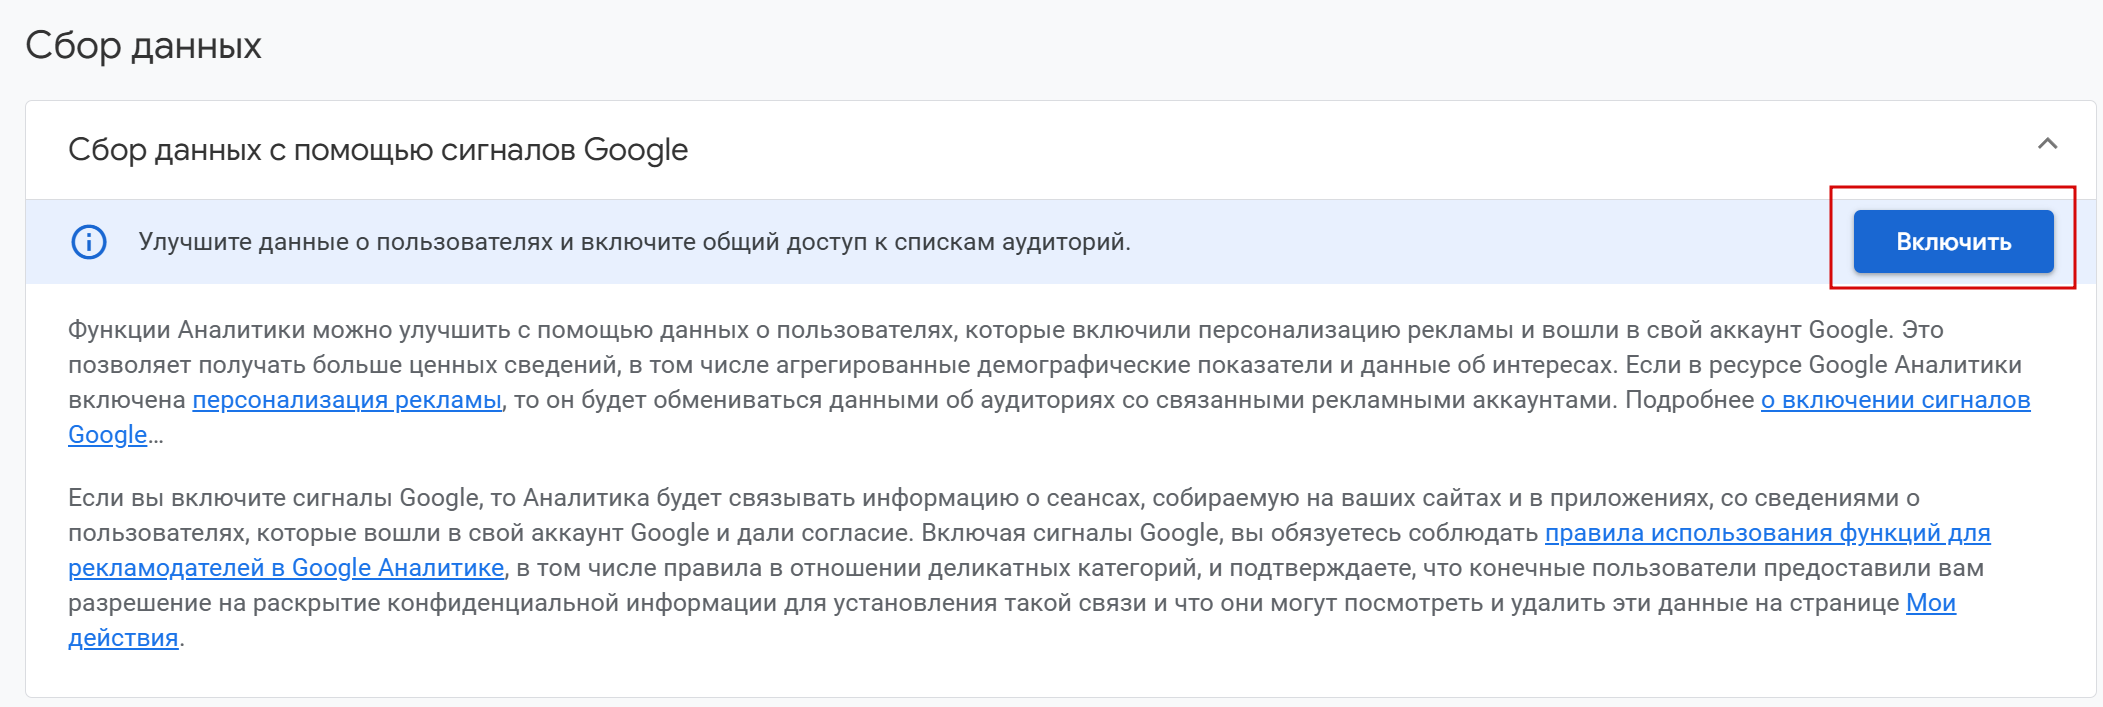This screenshot has width=2103, height=707.
Task: Click the Улучшите данные о пользователях banner text
Action: tap(634, 242)
